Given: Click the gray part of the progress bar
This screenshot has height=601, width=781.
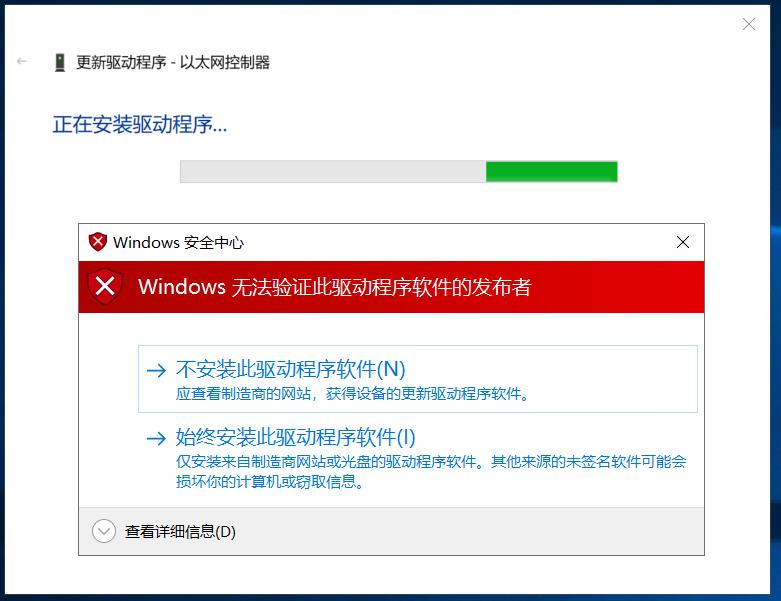Looking at the screenshot, I should (x=333, y=172).
